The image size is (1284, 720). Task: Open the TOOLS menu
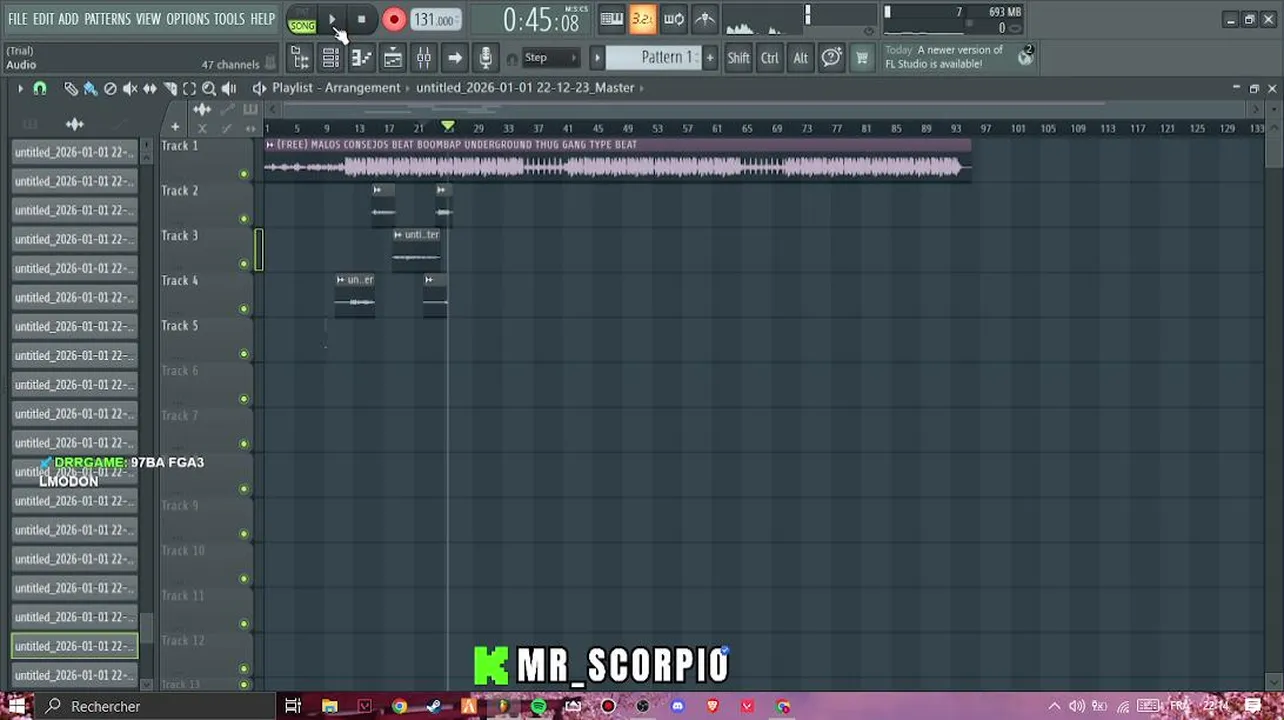pyautogui.click(x=229, y=19)
